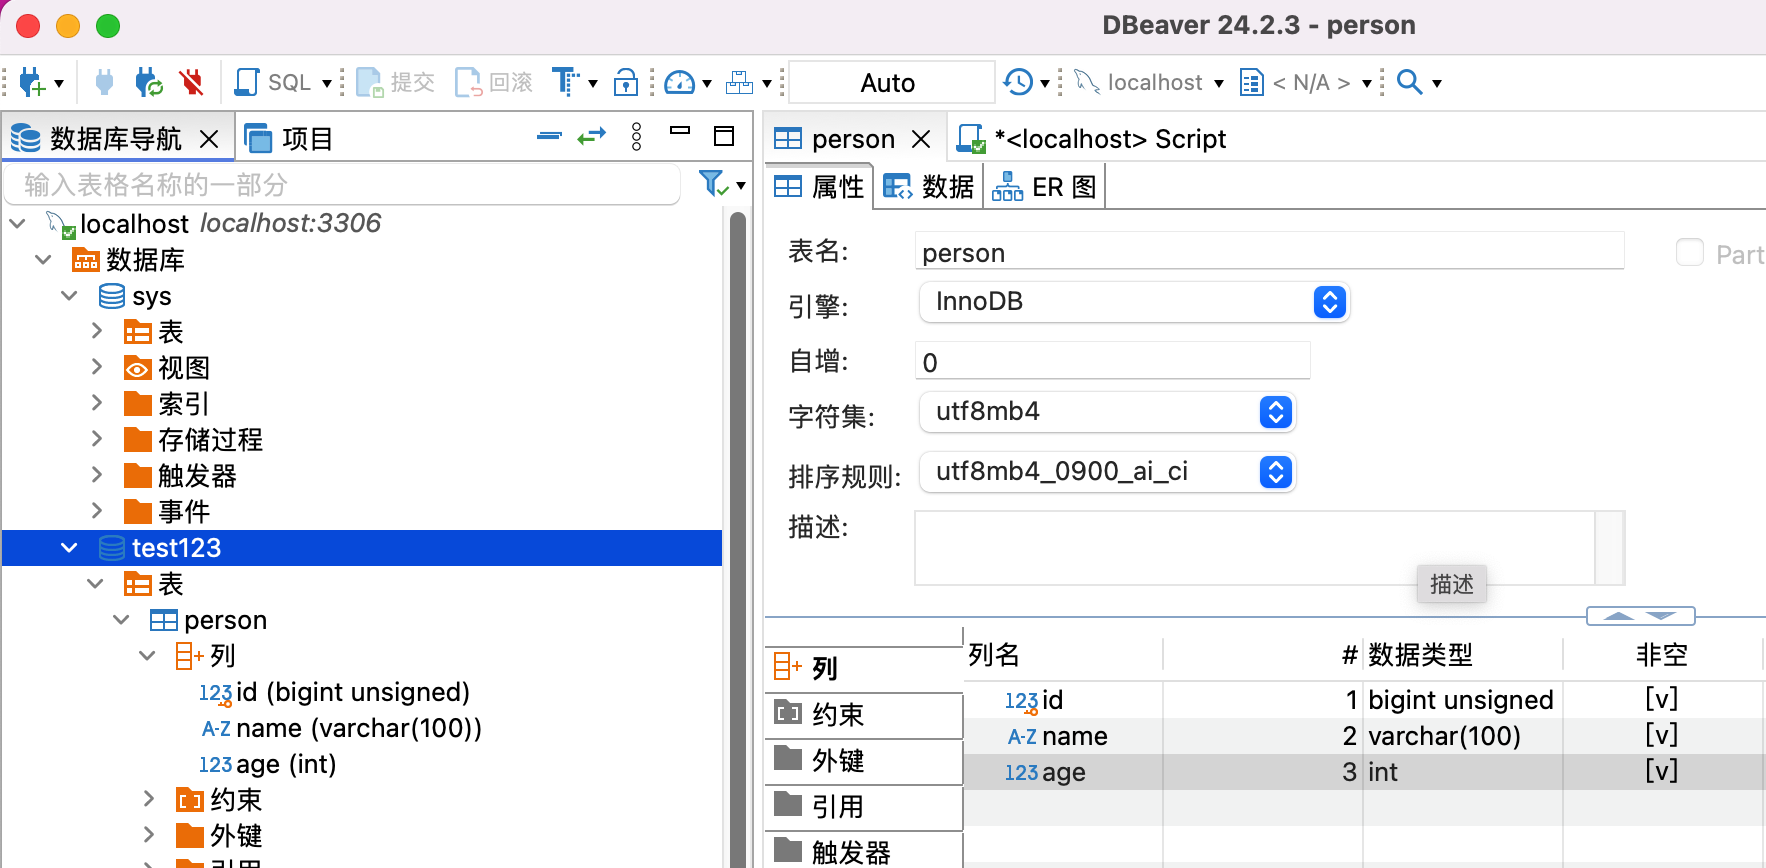Viewport: 1766px width, 868px height.
Task: Close the 数据库导航 tab
Action: click(209, 139)
